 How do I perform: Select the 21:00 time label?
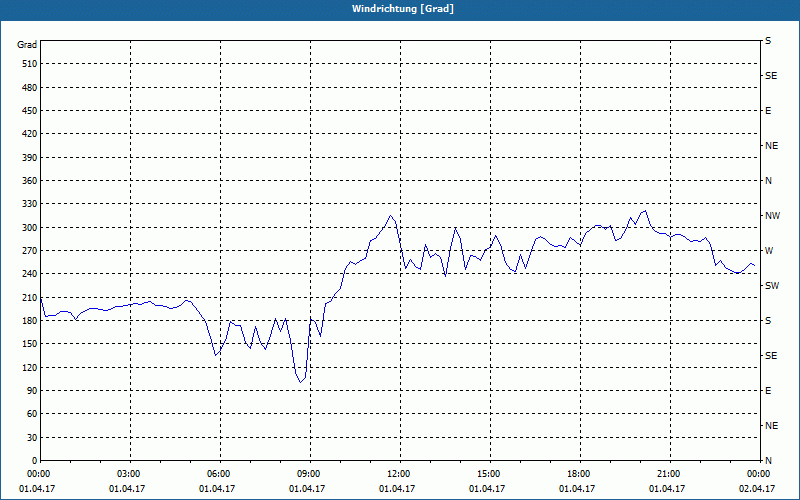point(667,474)
